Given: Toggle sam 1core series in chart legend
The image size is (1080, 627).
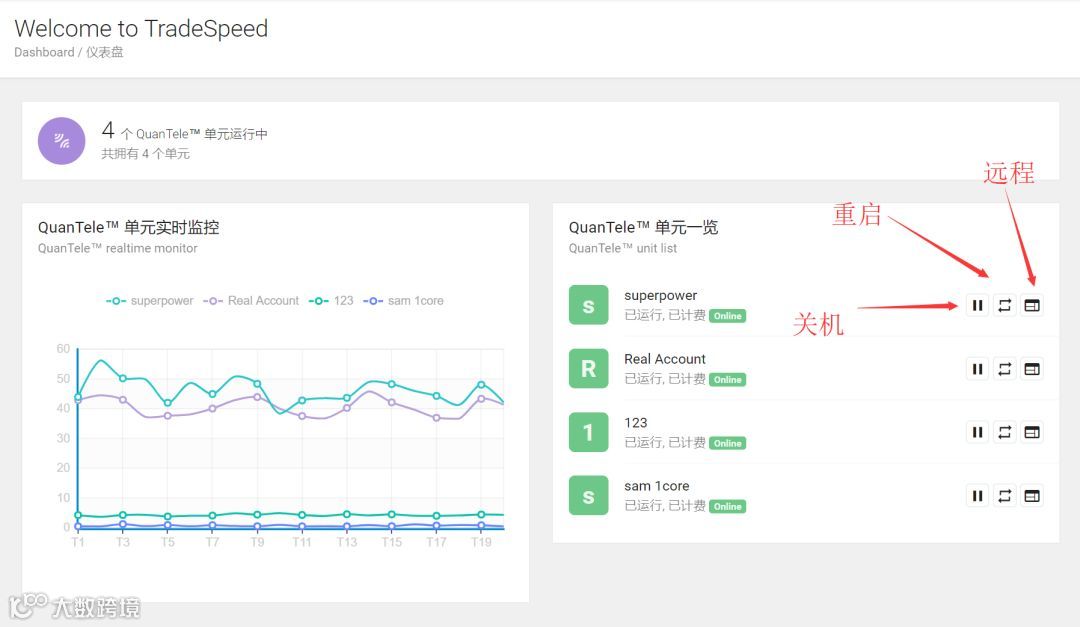Looking at the screenshot, I should [404, 300].
